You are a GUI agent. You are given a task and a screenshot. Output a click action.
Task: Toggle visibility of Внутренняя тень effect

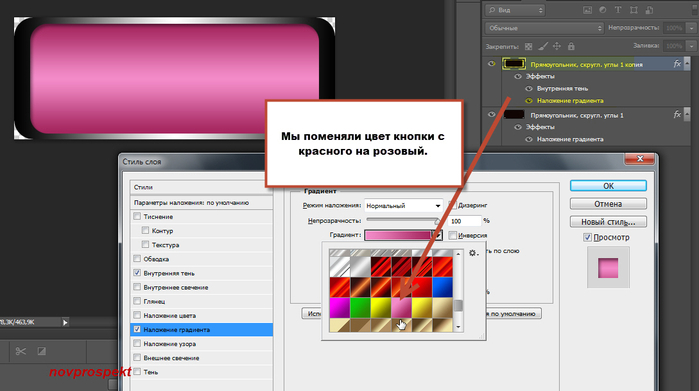tap(529, 88)
